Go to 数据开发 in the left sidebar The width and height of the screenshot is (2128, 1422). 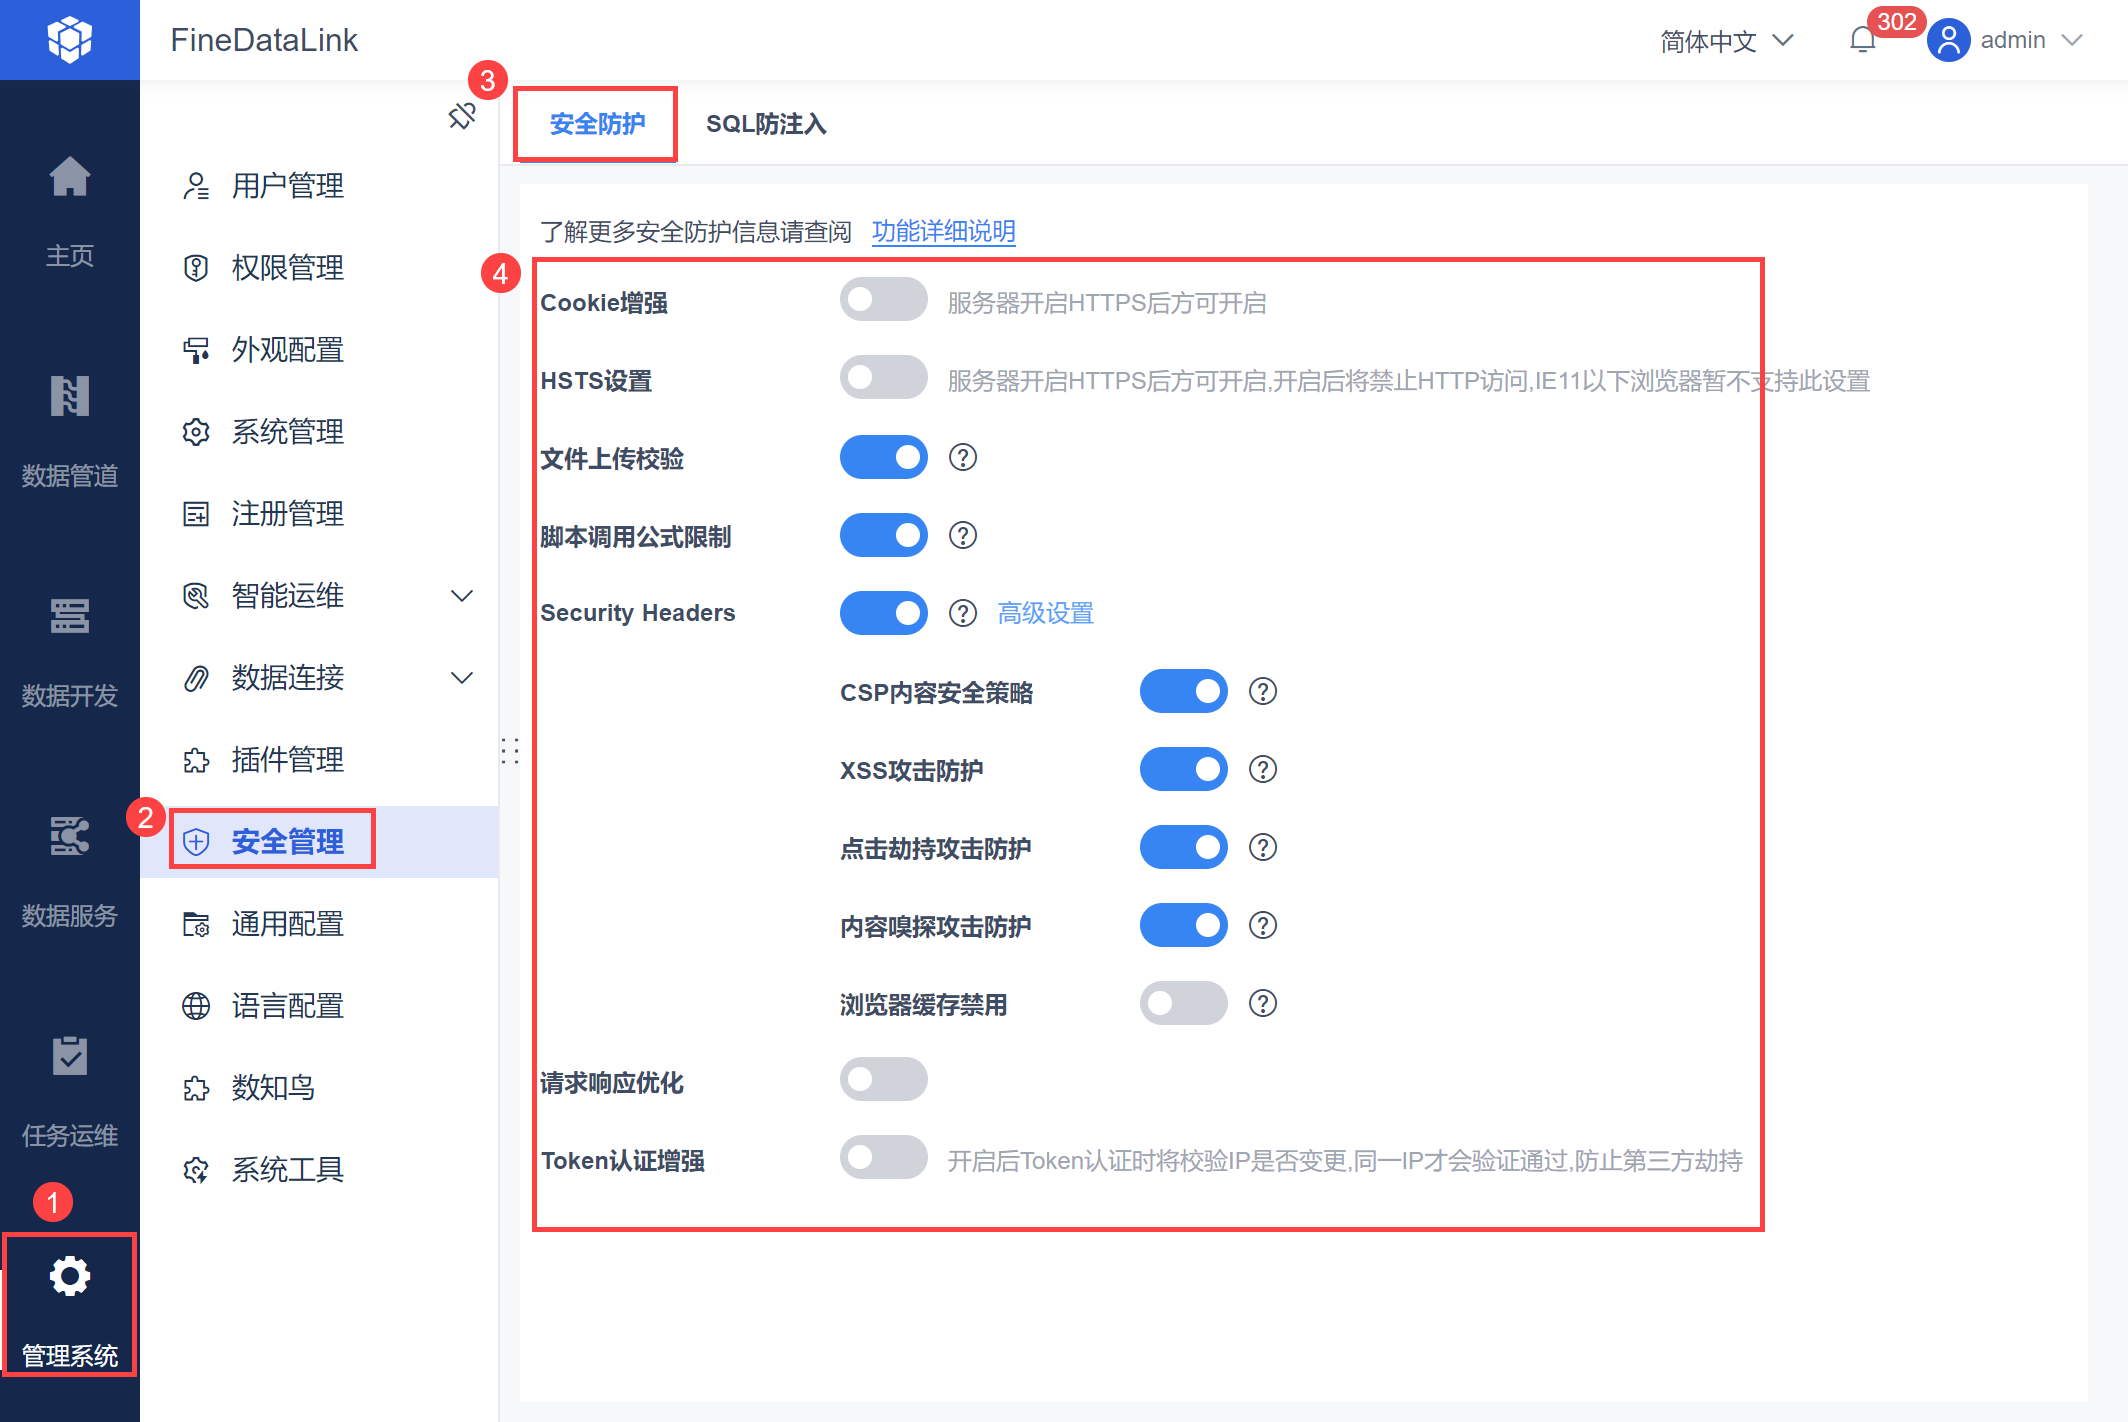tap(70, 617)
